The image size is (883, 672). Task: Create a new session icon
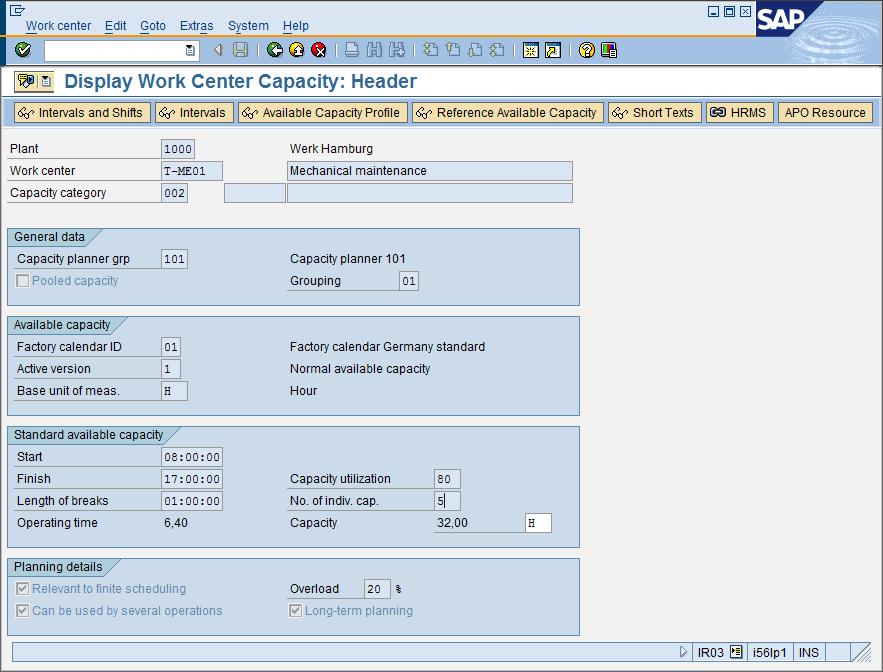click(530, 50)
